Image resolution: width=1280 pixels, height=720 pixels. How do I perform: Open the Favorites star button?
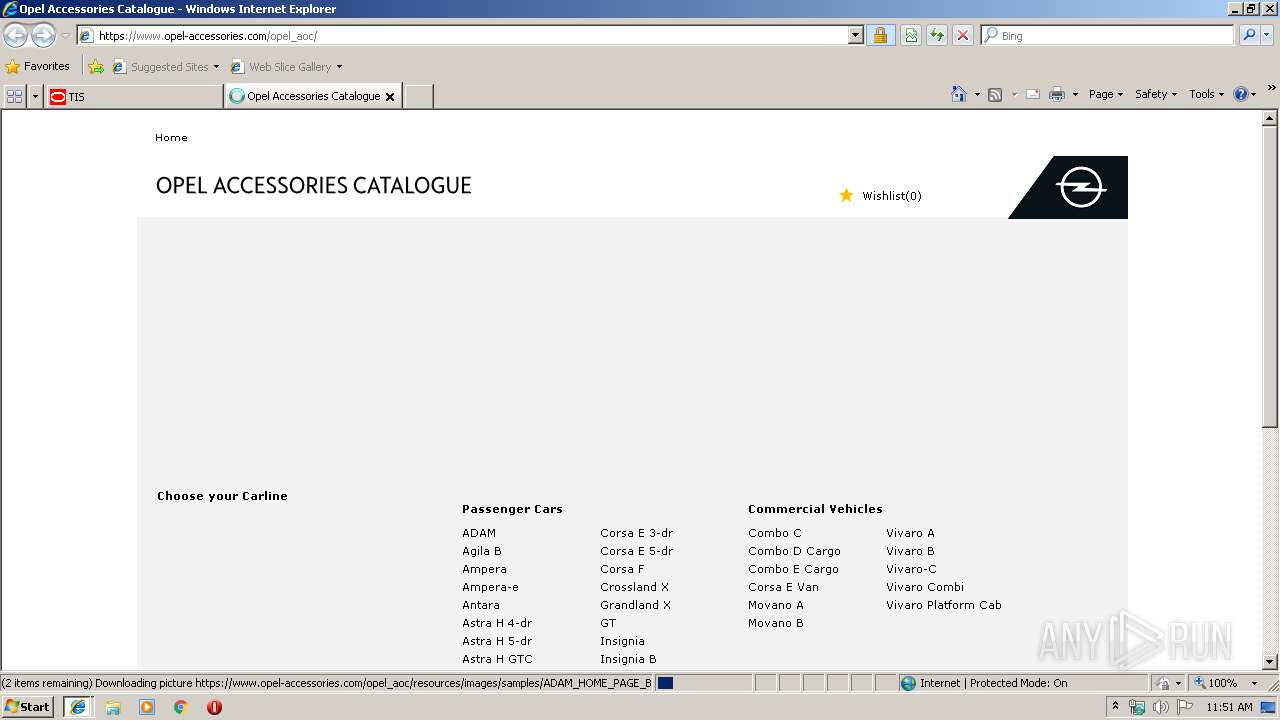(38, 66)
